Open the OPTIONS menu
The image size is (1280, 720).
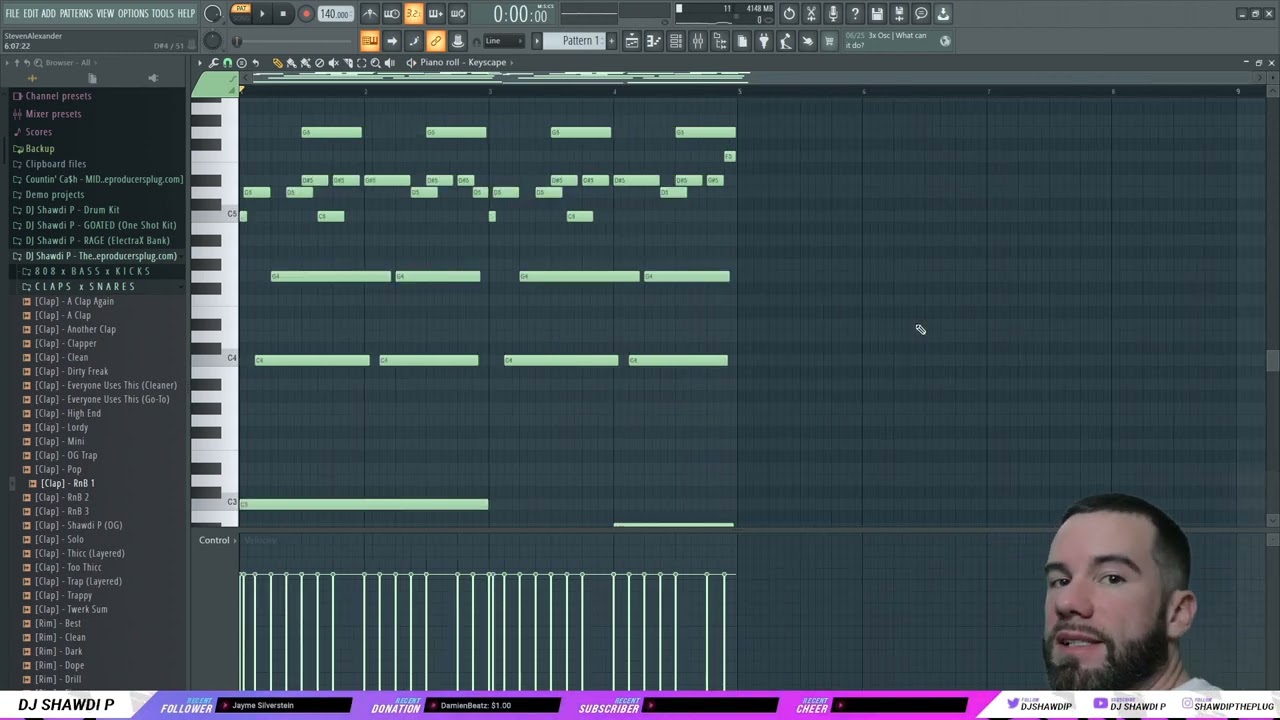click(133, 14)
